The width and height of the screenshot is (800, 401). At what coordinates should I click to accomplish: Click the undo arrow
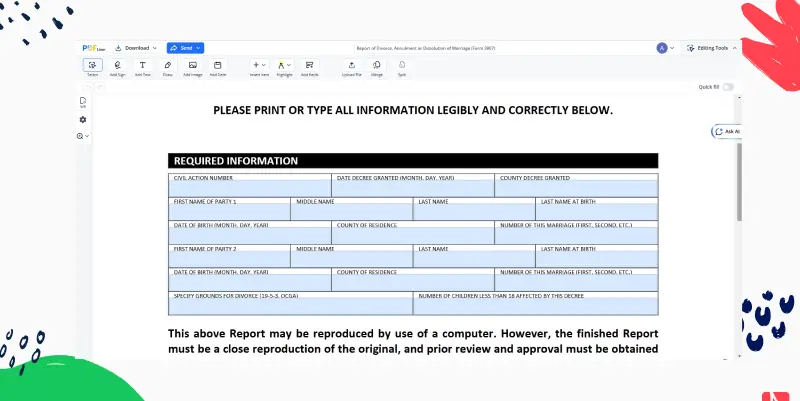[x=88, y=87]
